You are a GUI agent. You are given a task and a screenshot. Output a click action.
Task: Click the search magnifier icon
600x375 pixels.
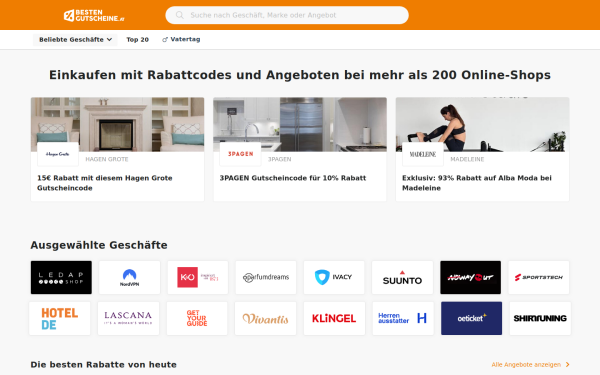[179, 15]
